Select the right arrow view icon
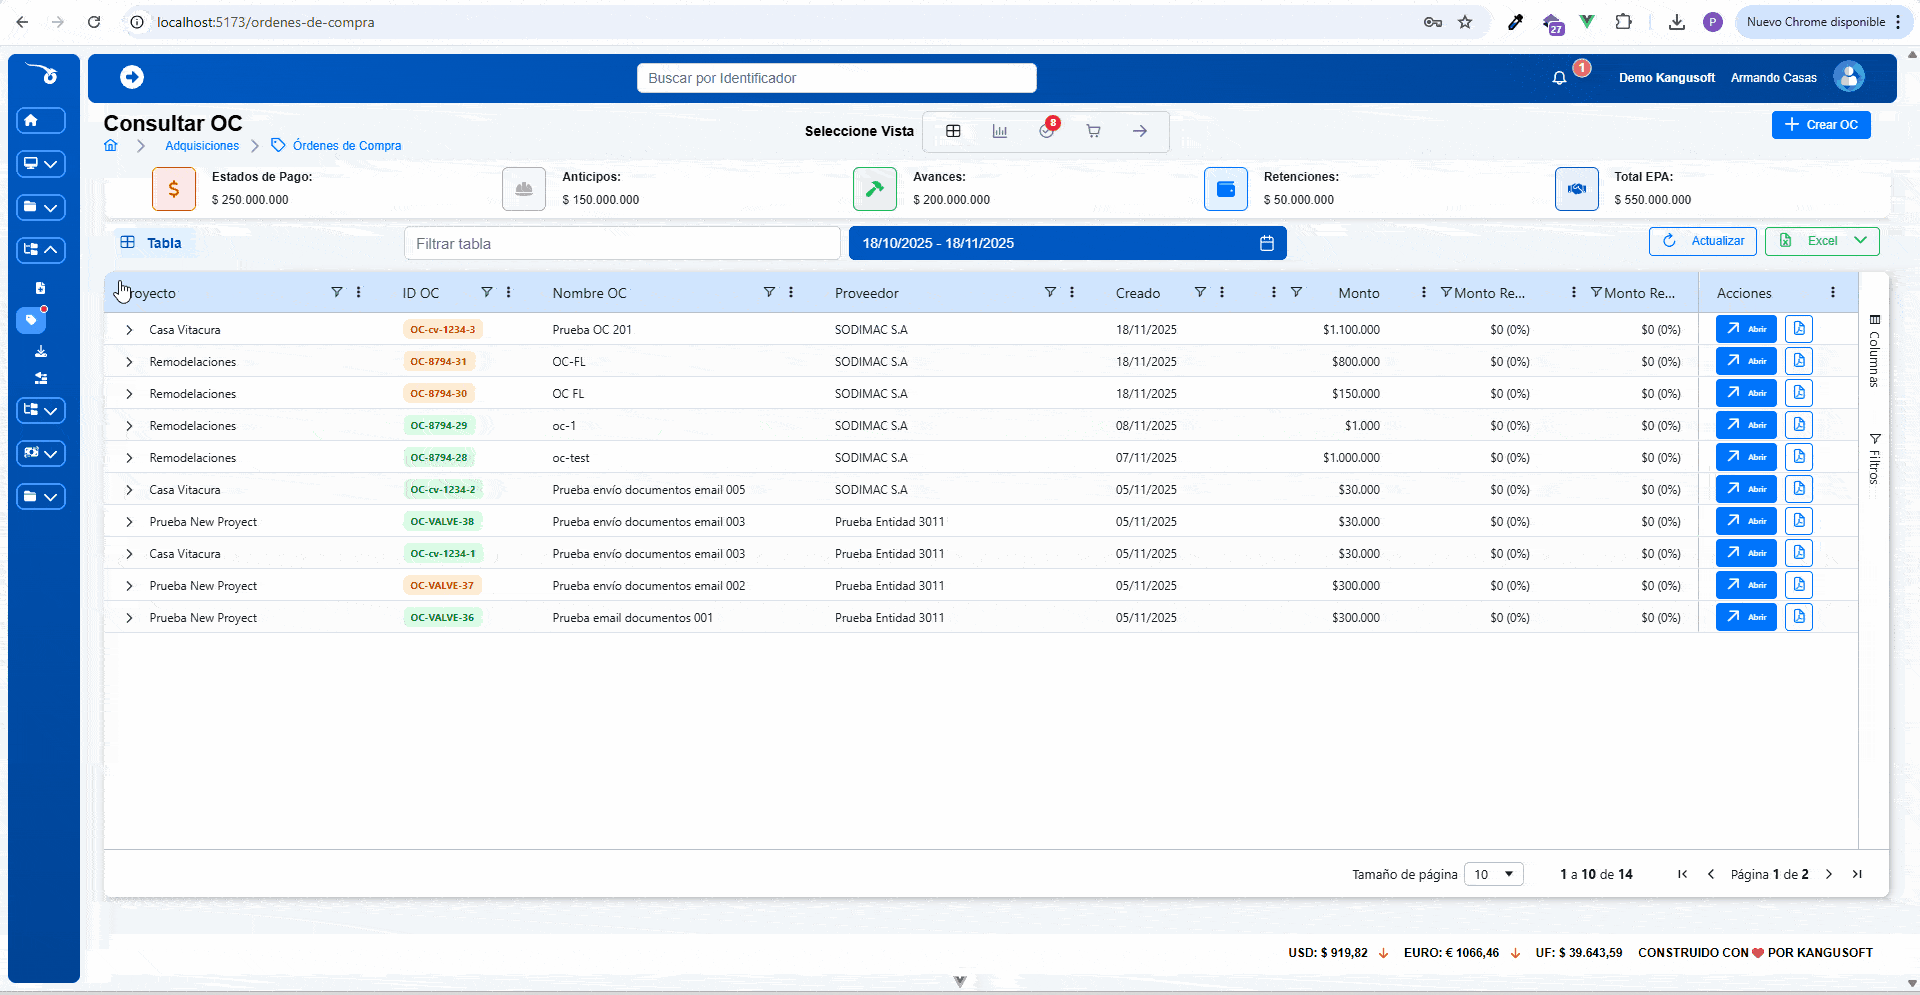 tap(1140, 131)
